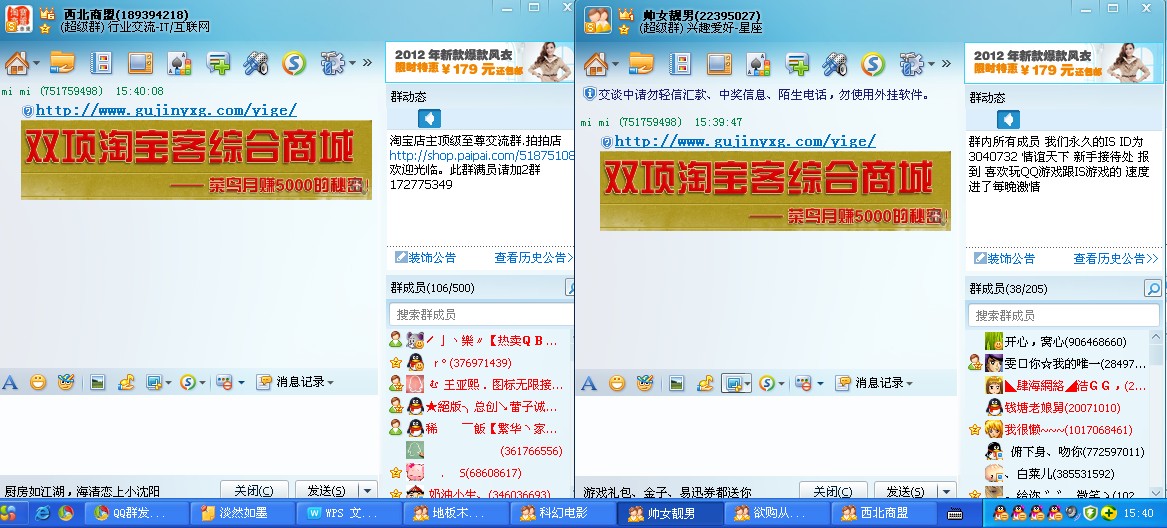1167x528 pixels.
Task: Open shop.paipai.com link in 西北商盟 announcement
Action: (x=482, y=155)
